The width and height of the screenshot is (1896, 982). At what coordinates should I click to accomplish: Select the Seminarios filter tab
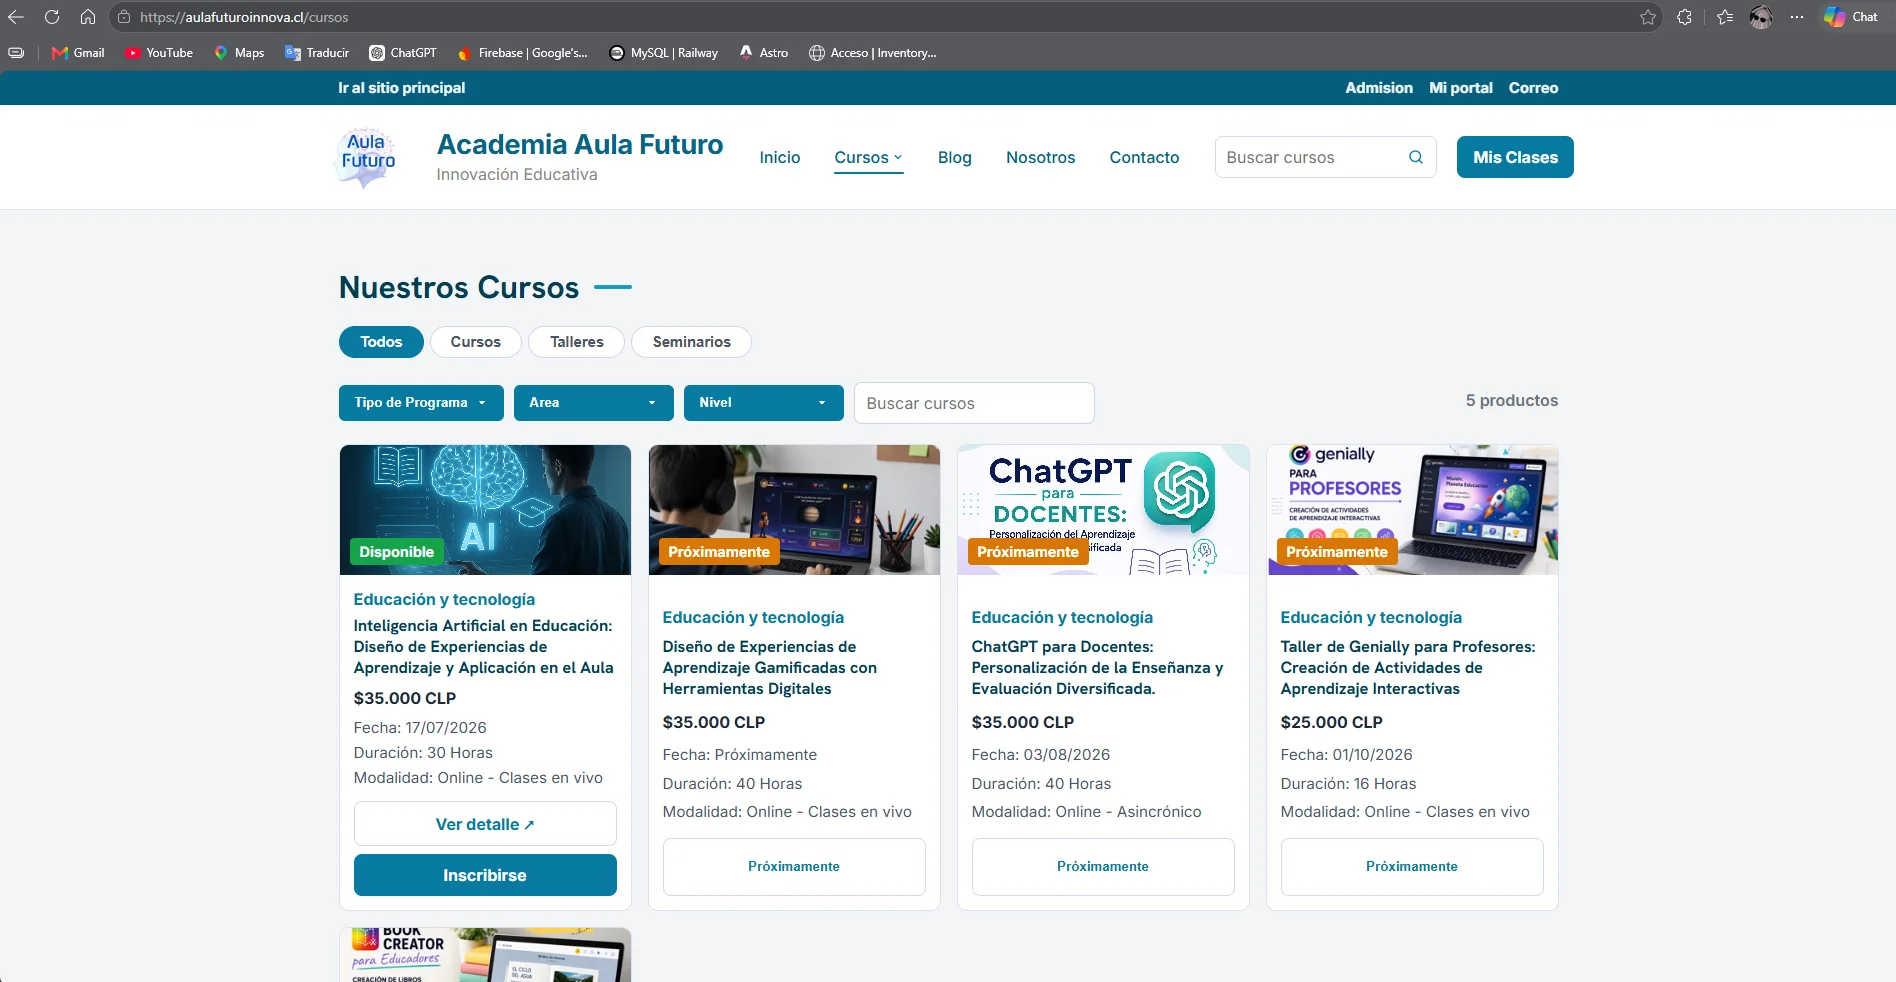(691, 342)
